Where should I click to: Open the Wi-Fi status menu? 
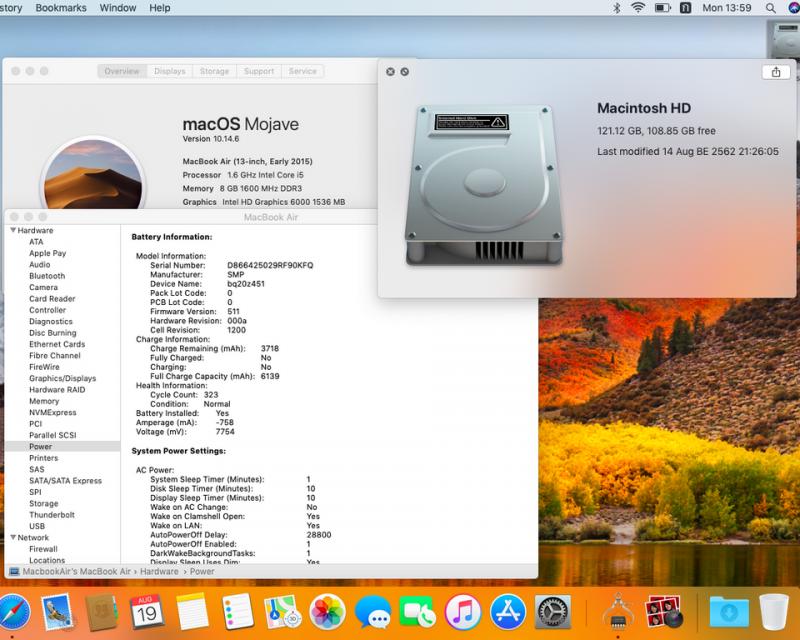pyautogui.click(x=638, y=8)
